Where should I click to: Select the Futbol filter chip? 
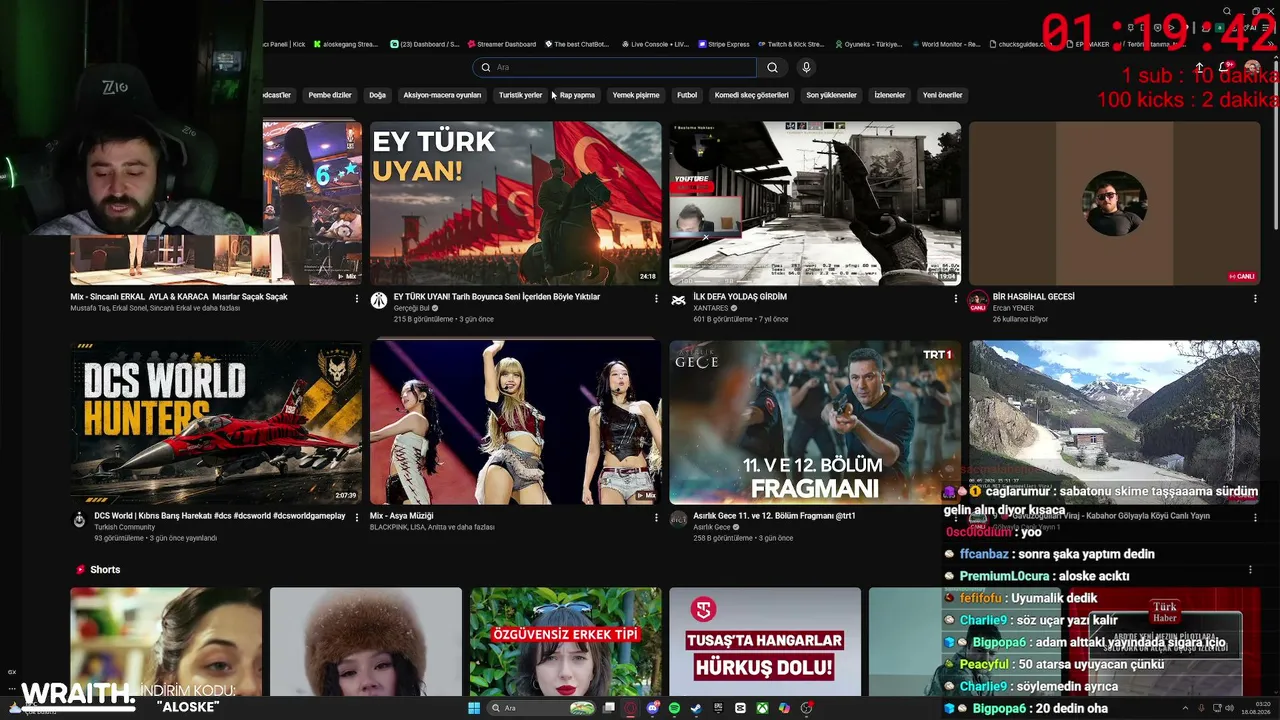687,95
